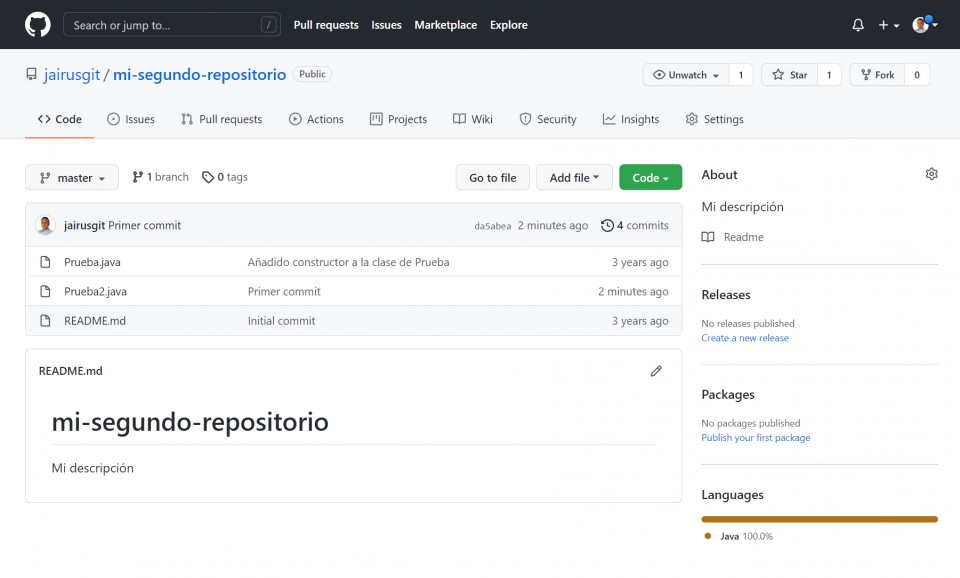The height and width of the screenshot is (578, 960).
Task: Edit README with the pencil icon
Action: (656, 371)
